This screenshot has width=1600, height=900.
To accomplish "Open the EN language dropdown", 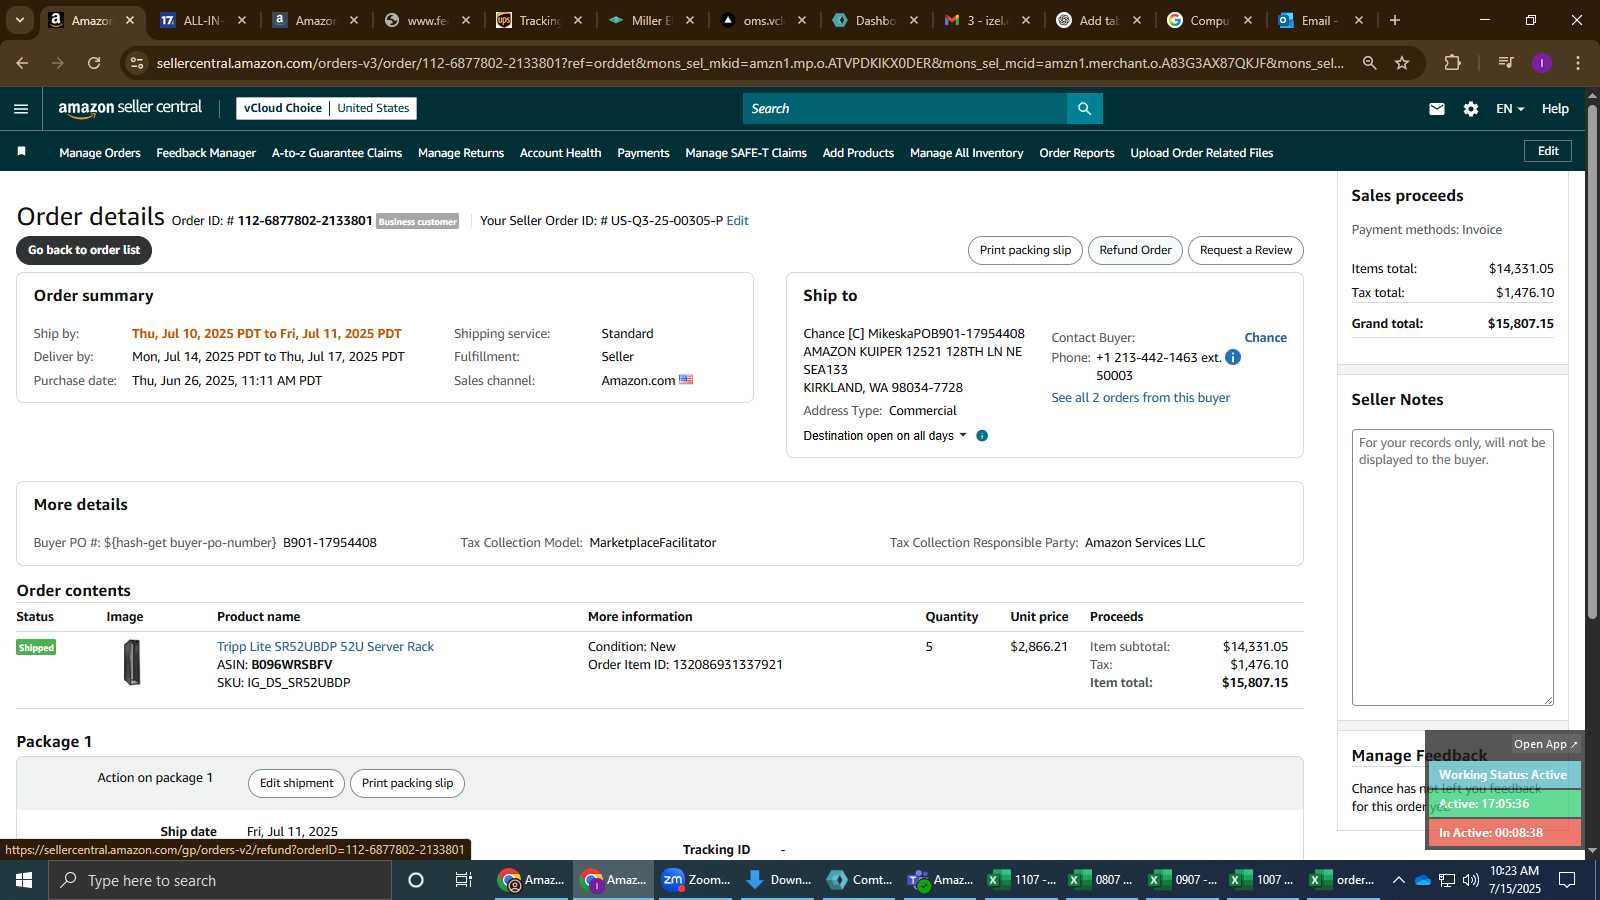I will pos(1509,109).
